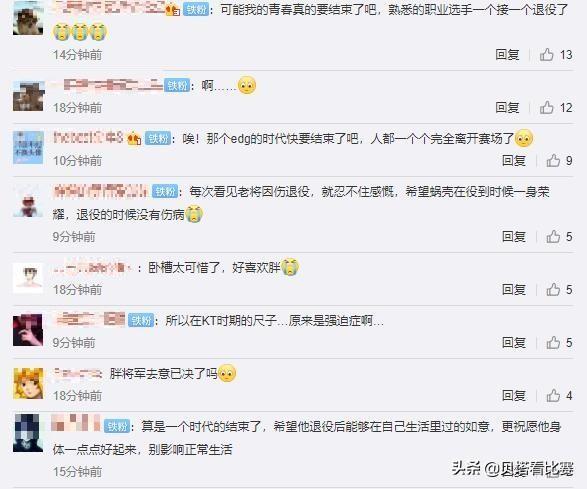587x489 pixels.
Task: Click 铁粉 badge on 算是一个时代 comment
Action: coord(117,426)
